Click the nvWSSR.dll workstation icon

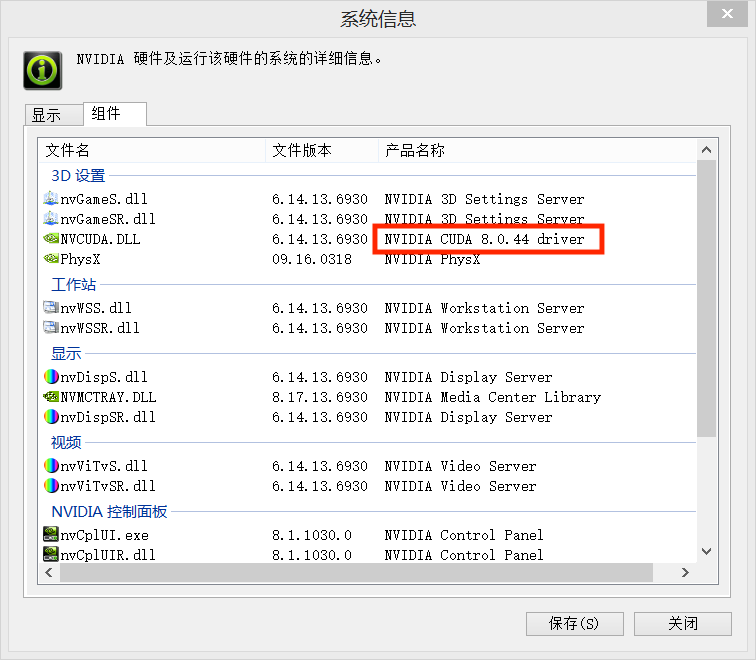coord(51,327)
